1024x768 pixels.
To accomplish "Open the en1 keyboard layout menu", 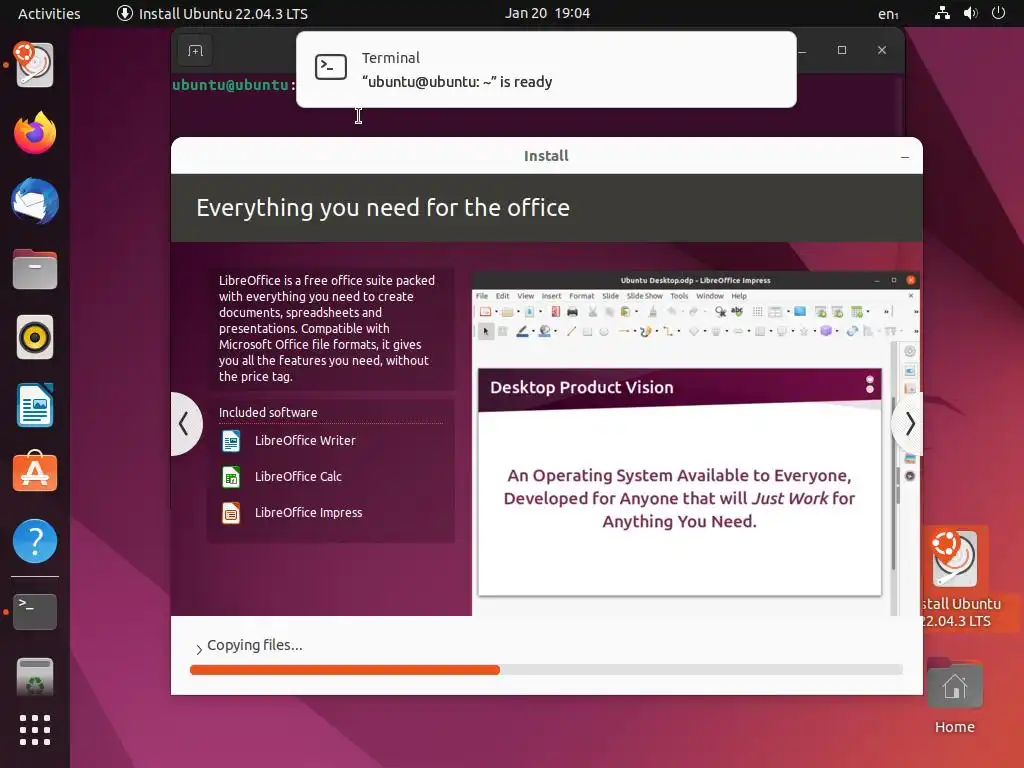I will point(888,14).
